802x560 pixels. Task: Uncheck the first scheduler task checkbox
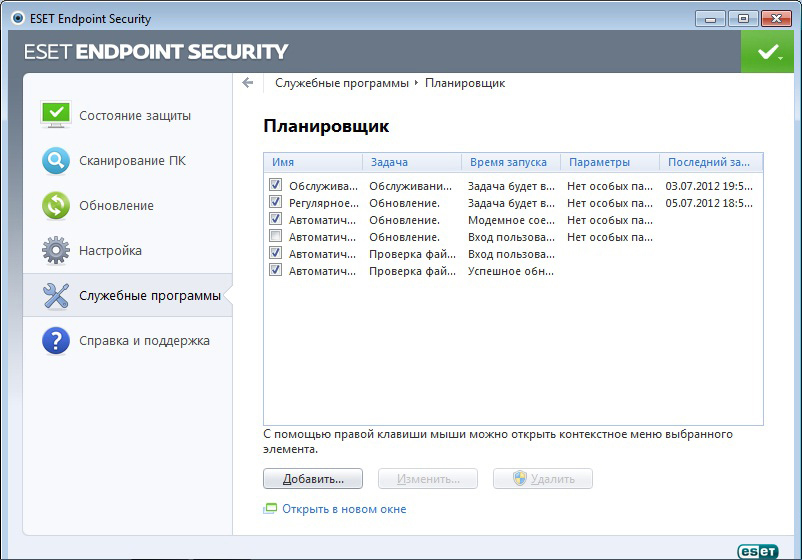tap(275, 186)
